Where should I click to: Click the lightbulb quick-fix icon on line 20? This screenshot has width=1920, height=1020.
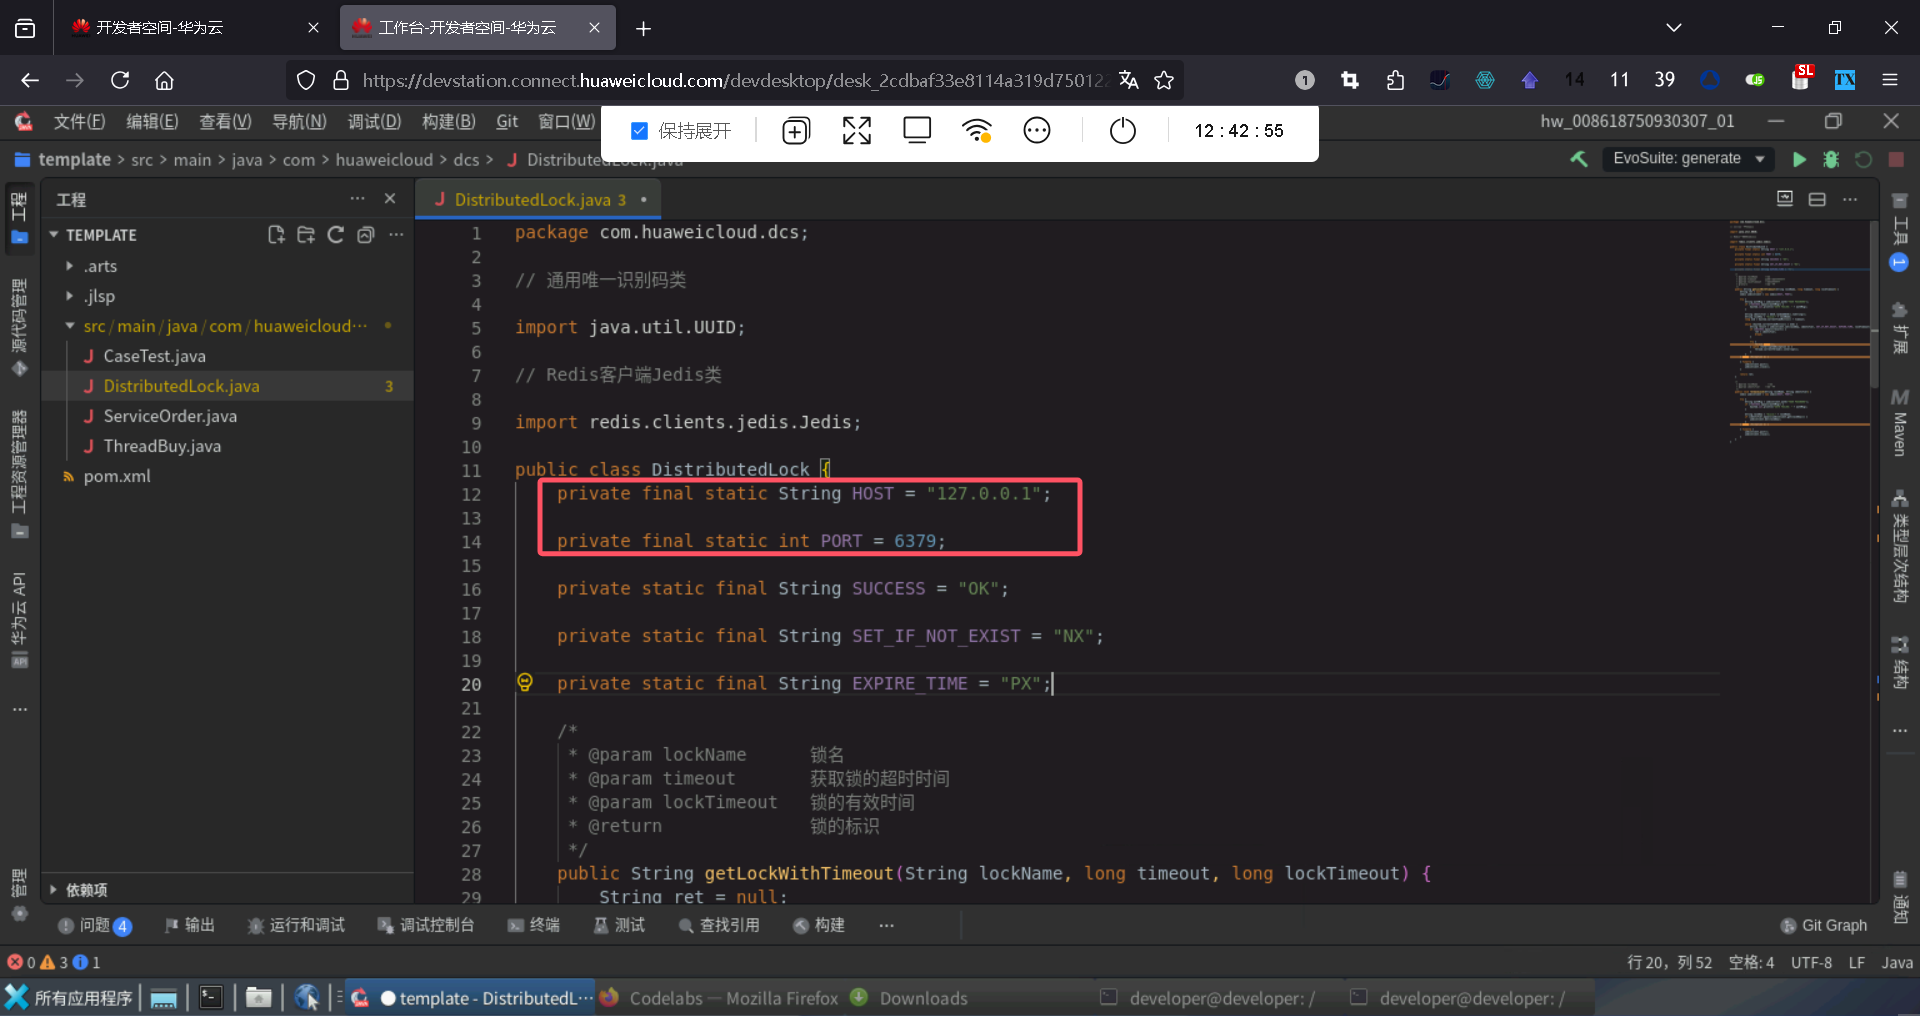point(525,683)
